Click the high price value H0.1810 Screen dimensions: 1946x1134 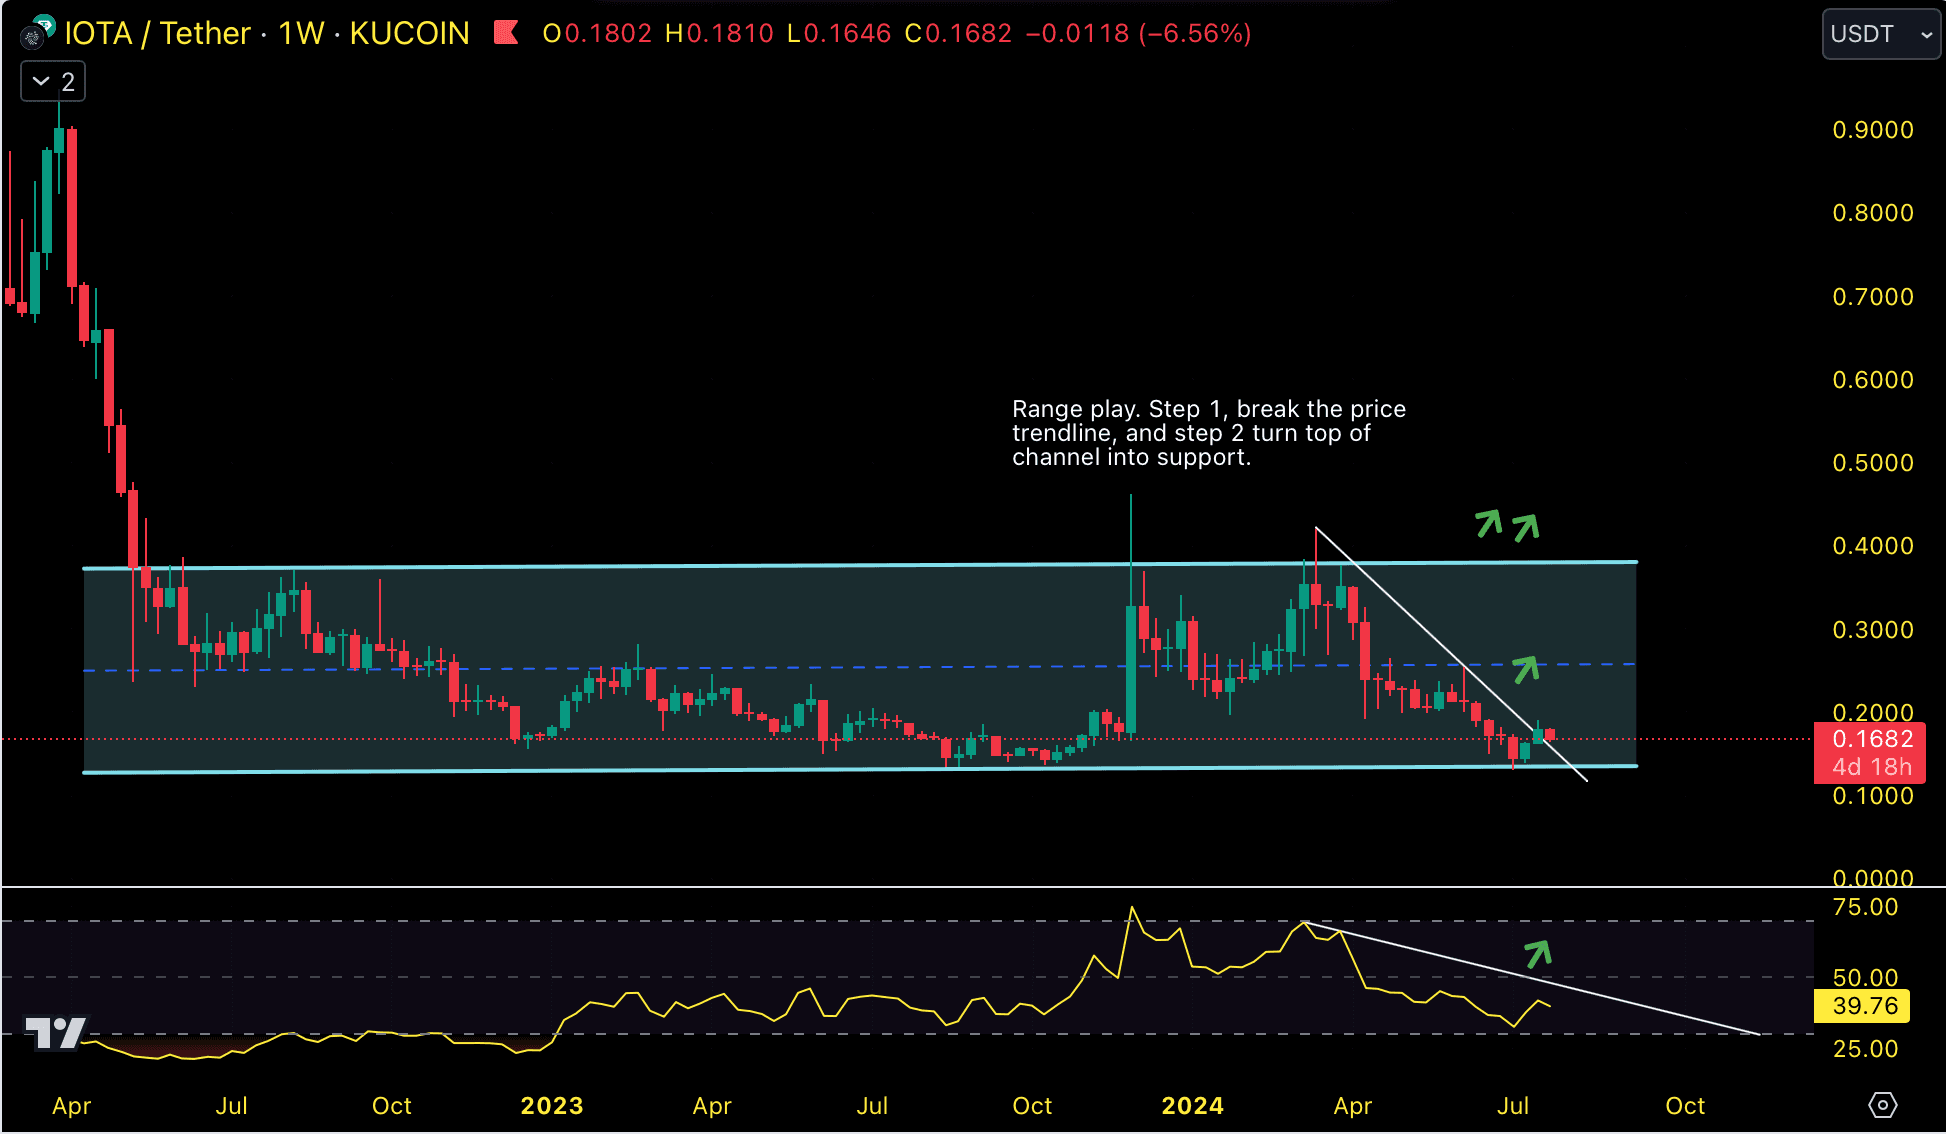click(x=719, y=33)
